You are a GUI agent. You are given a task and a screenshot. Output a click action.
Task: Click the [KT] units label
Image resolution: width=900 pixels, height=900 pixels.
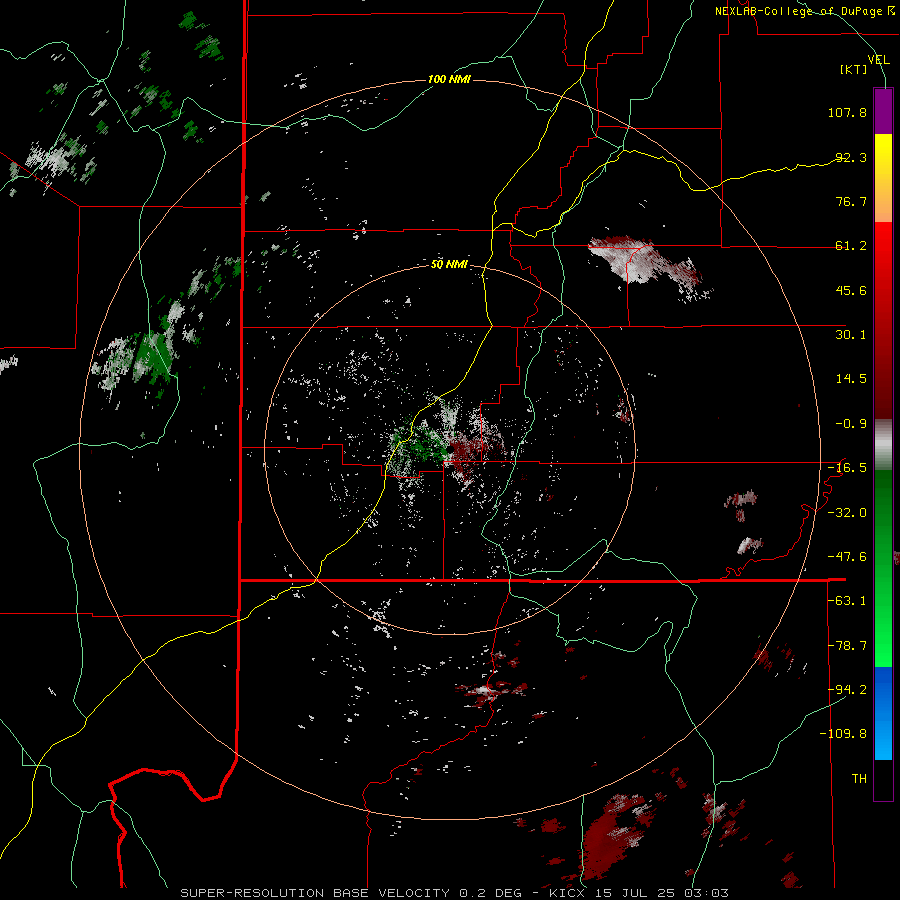[x=854, y=69]
